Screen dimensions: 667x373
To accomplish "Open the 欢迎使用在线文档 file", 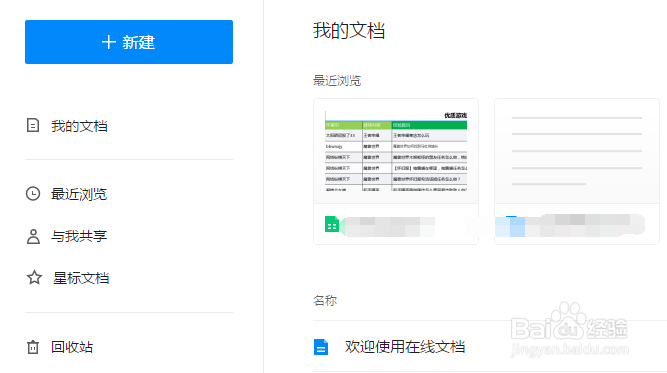I will (405, 347).
